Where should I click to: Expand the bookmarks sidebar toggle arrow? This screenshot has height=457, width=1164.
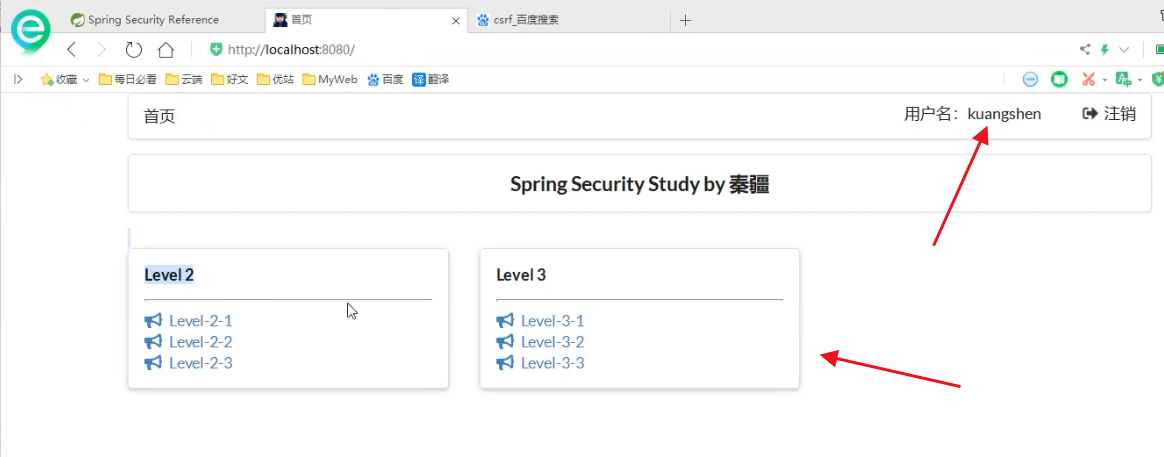[18, 79]
